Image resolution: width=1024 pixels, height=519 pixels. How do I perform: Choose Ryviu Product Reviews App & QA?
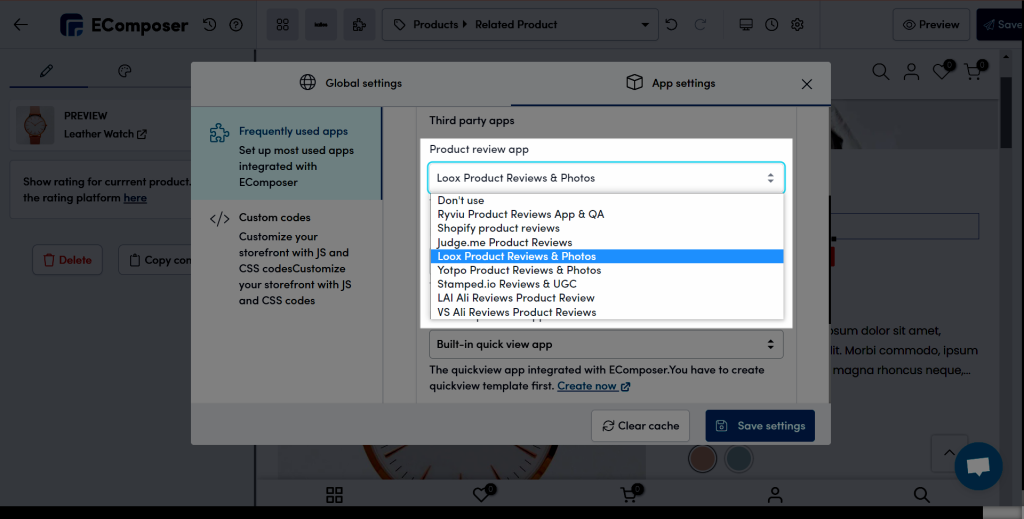pos(607,214)
